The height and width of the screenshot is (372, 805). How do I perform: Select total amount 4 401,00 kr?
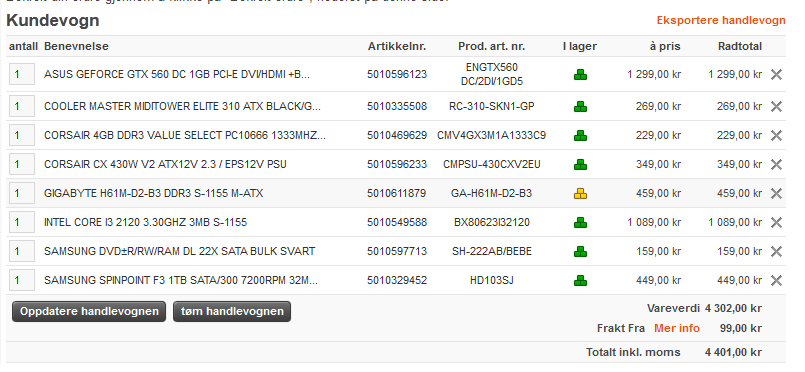(733, 353)
